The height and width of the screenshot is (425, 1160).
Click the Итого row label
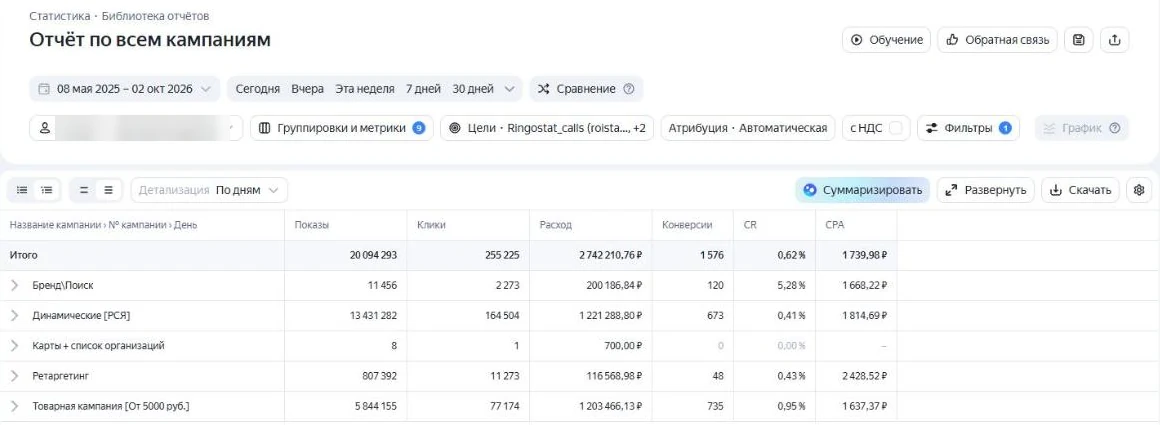pos(24,255)
